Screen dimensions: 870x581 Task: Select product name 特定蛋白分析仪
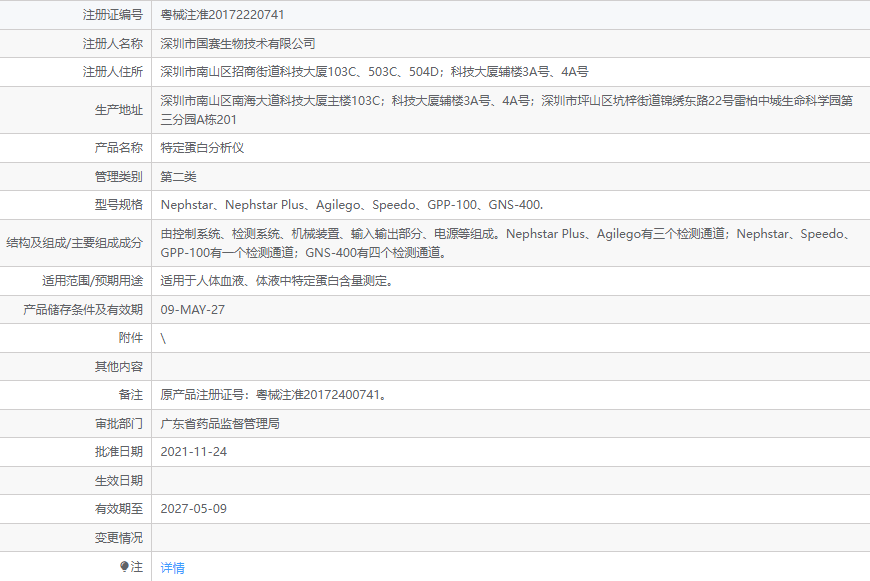[x=202, y=147]
